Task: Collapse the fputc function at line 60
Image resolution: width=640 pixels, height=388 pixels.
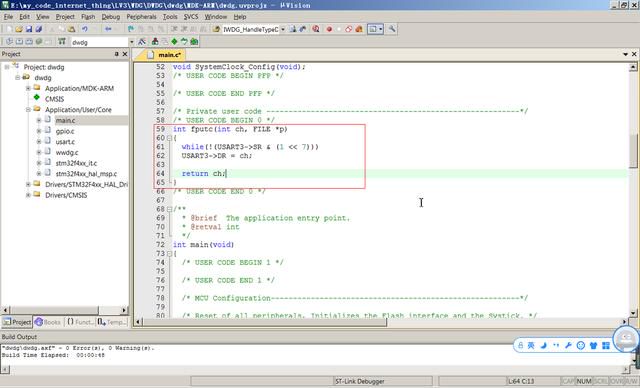Action: pyautogui.click(x=169, y=138)
